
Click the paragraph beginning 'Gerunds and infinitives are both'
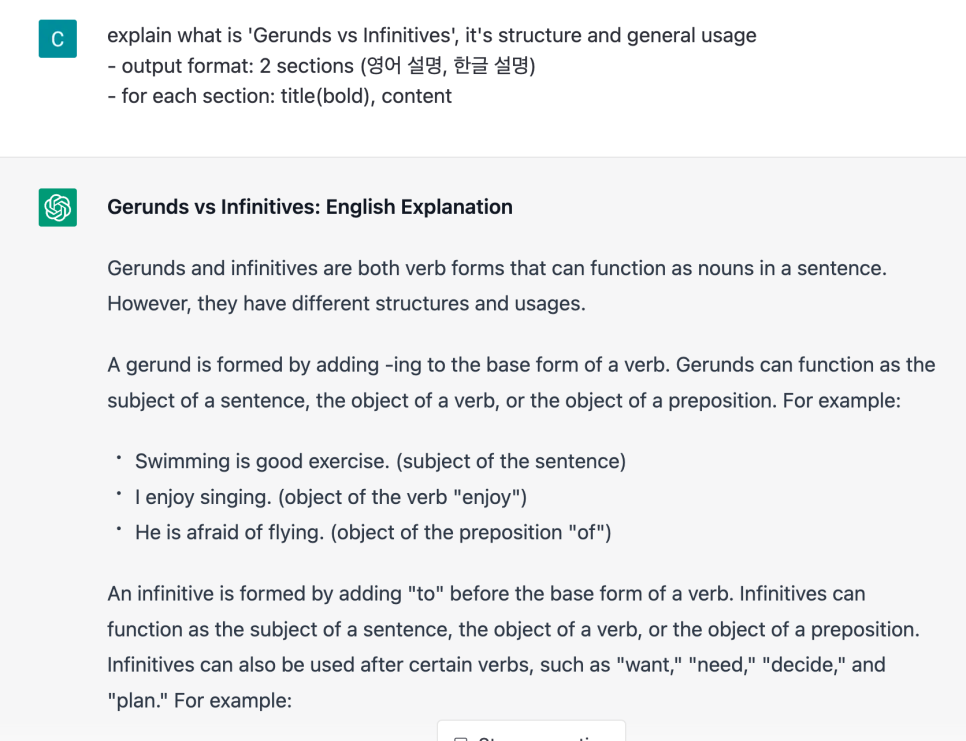497,286
